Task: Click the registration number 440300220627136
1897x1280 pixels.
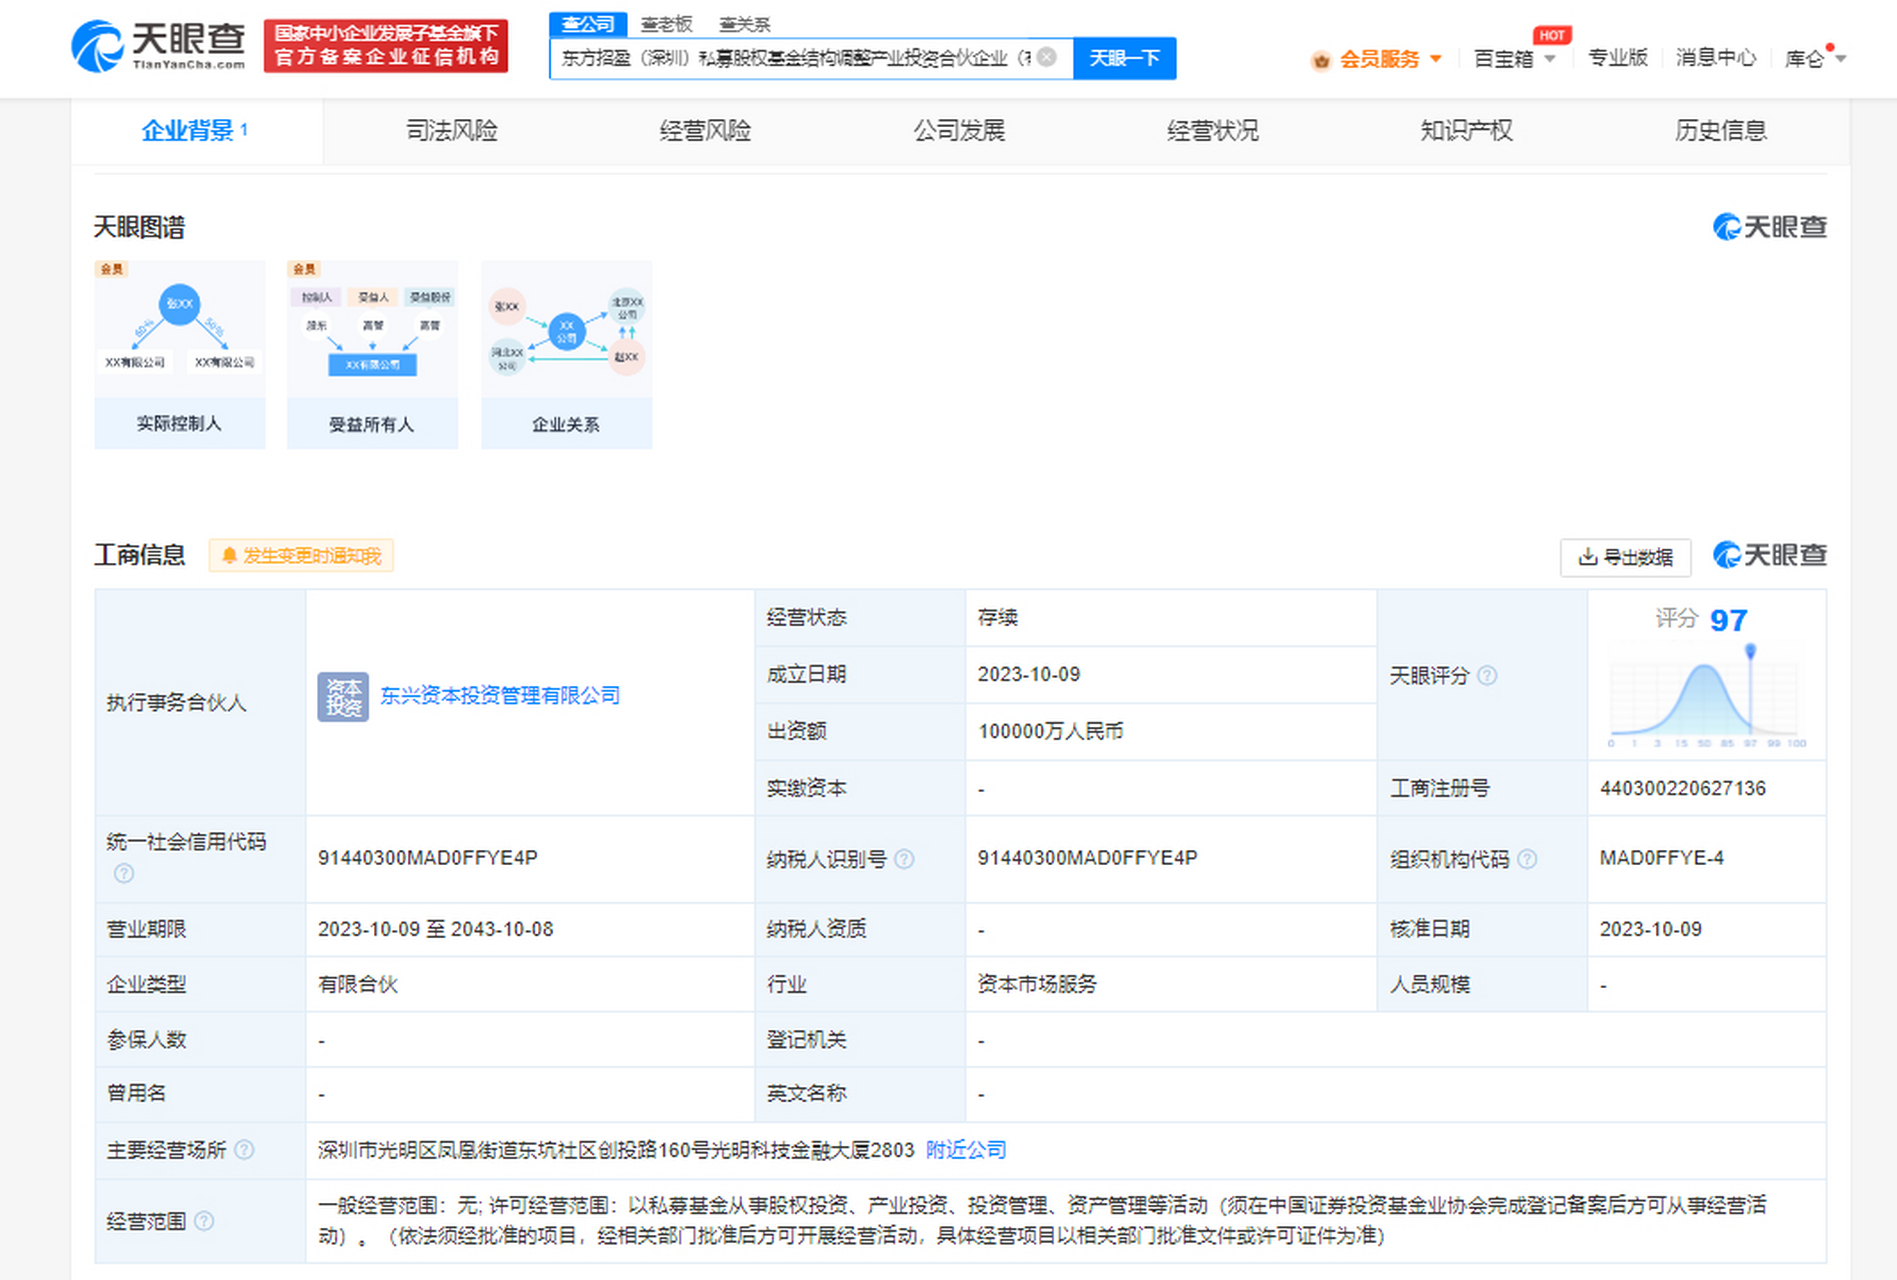Action: (1683, 788)
